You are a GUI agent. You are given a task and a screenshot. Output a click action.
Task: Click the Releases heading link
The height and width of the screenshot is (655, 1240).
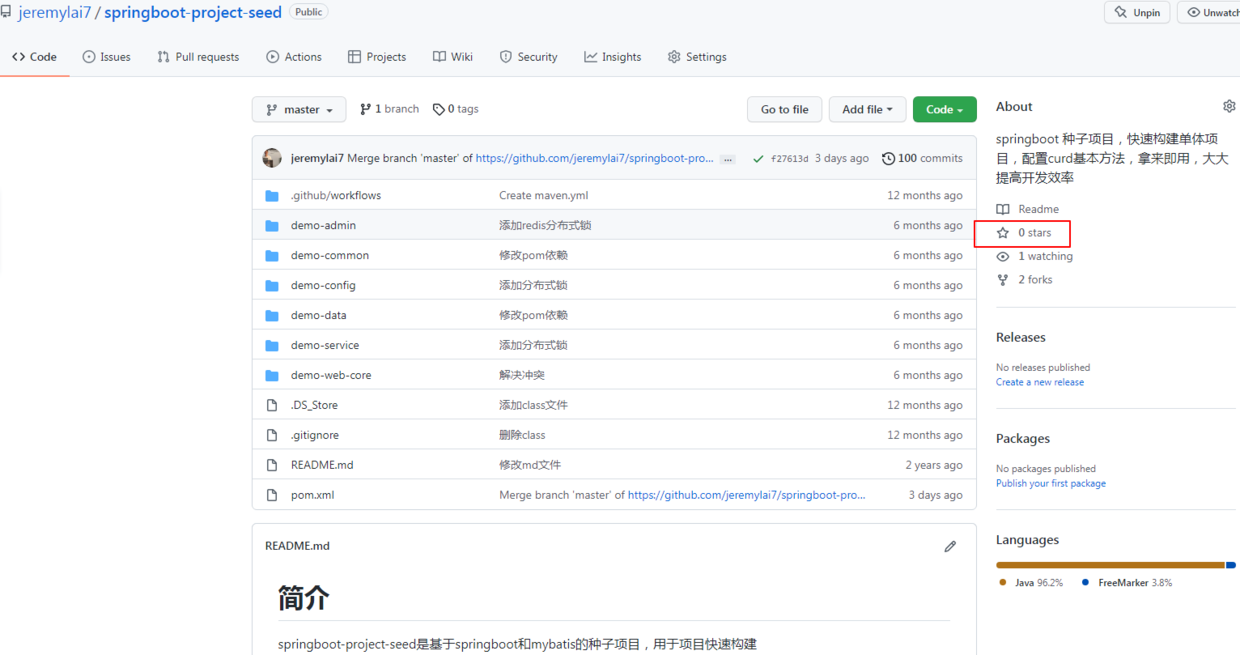click(x=1021, y=337)
